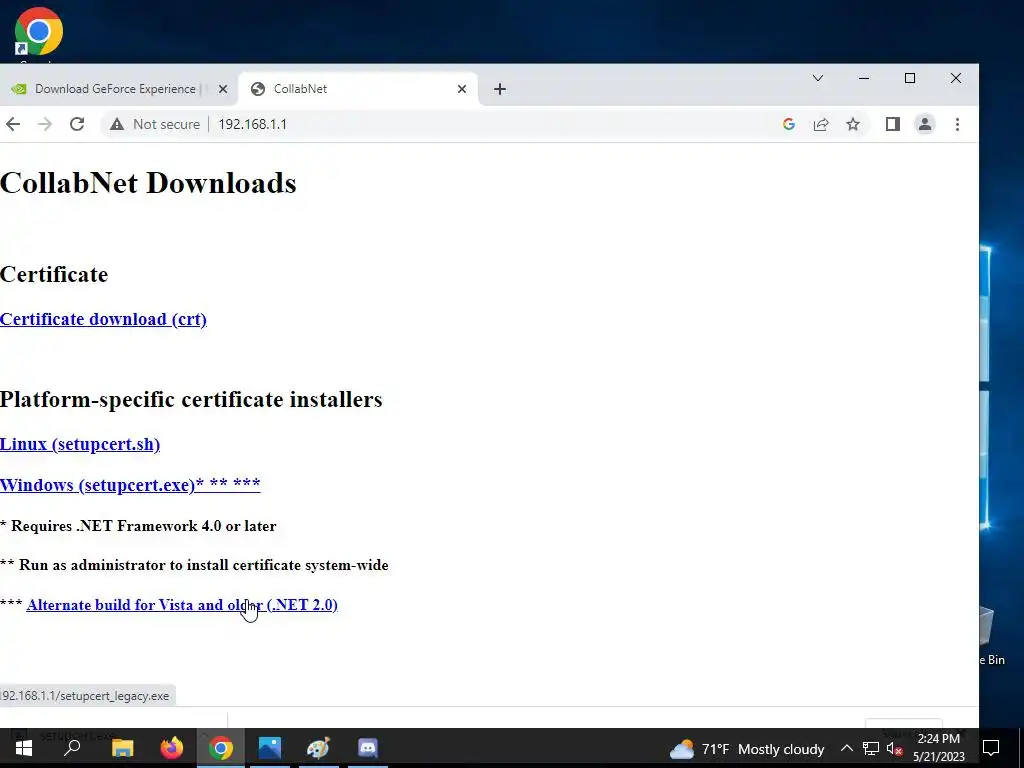Click the Google icon in address bar
Screen dimensions: 1024x768
[x=789, y=124]
